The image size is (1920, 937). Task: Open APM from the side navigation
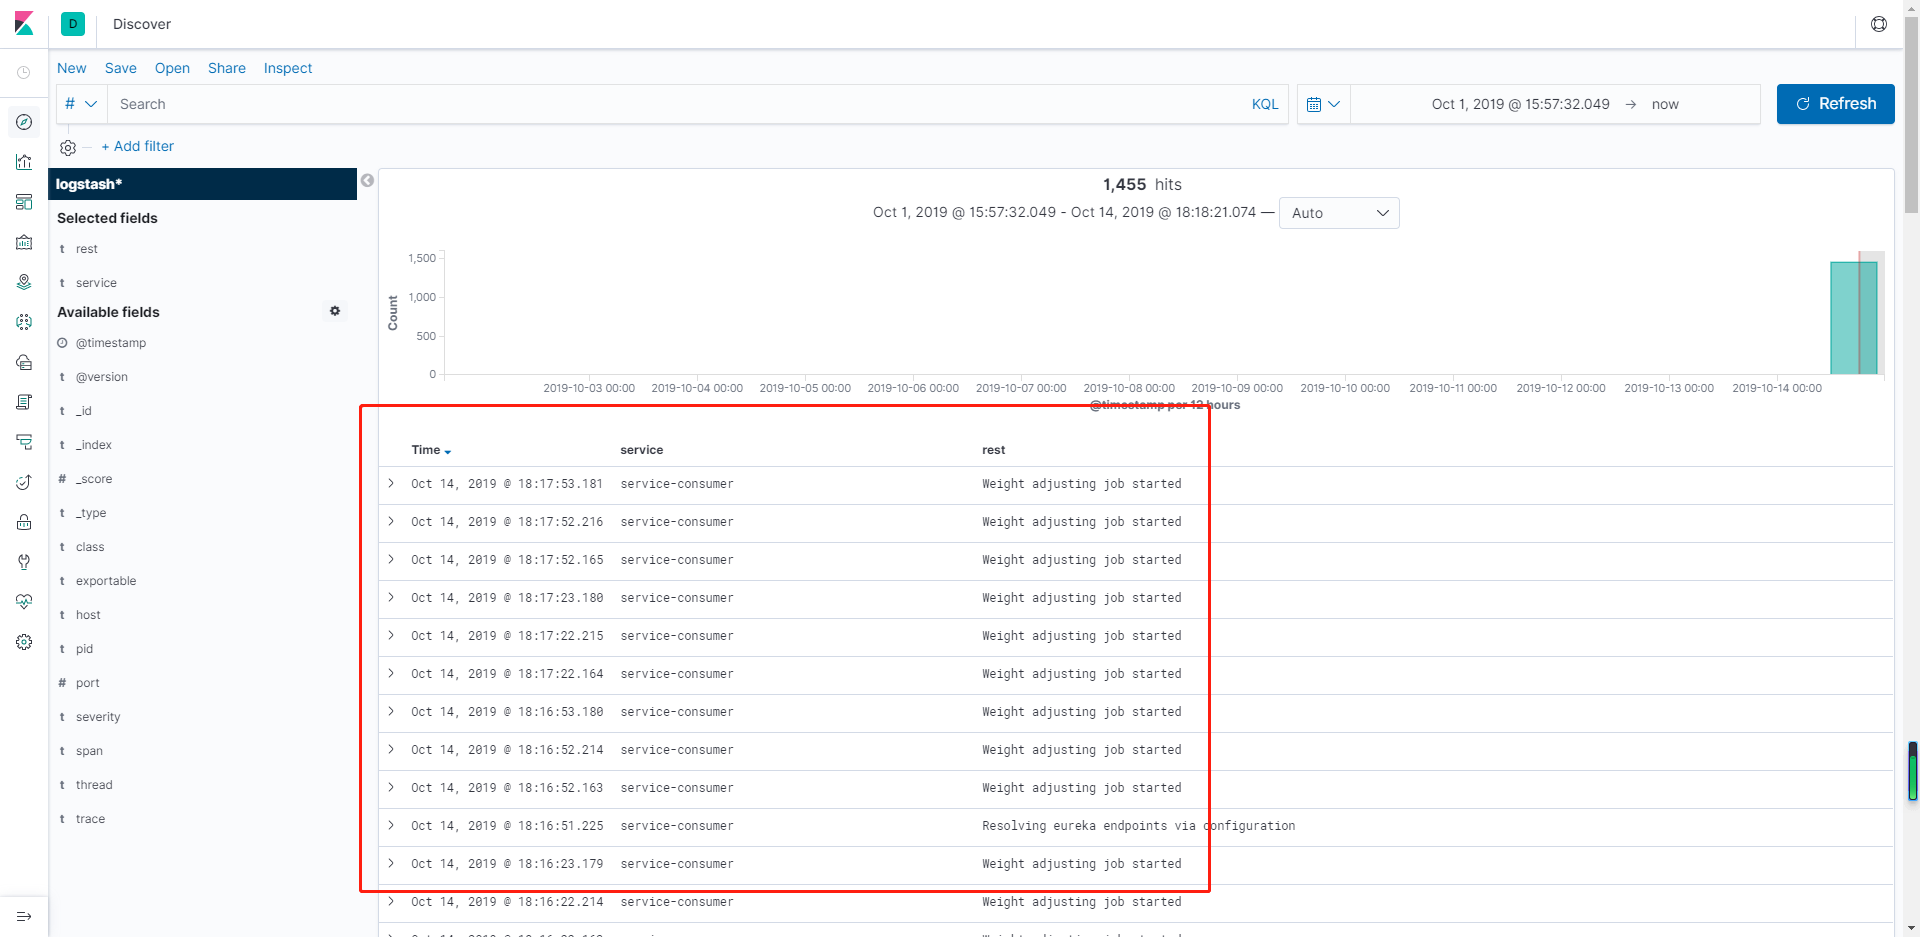[24, 442]
